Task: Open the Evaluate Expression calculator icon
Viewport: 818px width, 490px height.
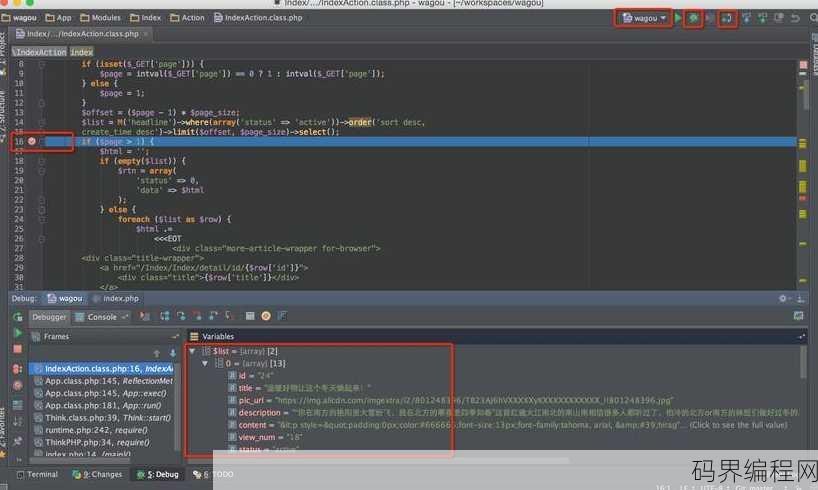Action: 250,316
